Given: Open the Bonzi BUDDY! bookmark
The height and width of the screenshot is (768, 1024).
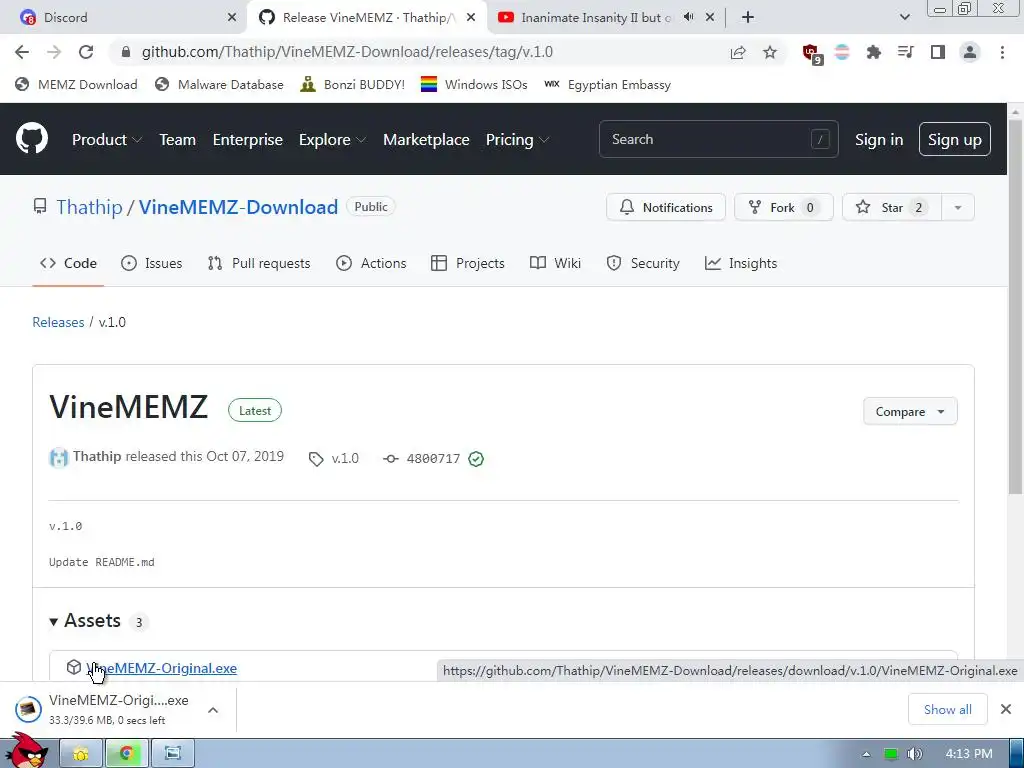Looking at the screenshot, I should (353, 85).
